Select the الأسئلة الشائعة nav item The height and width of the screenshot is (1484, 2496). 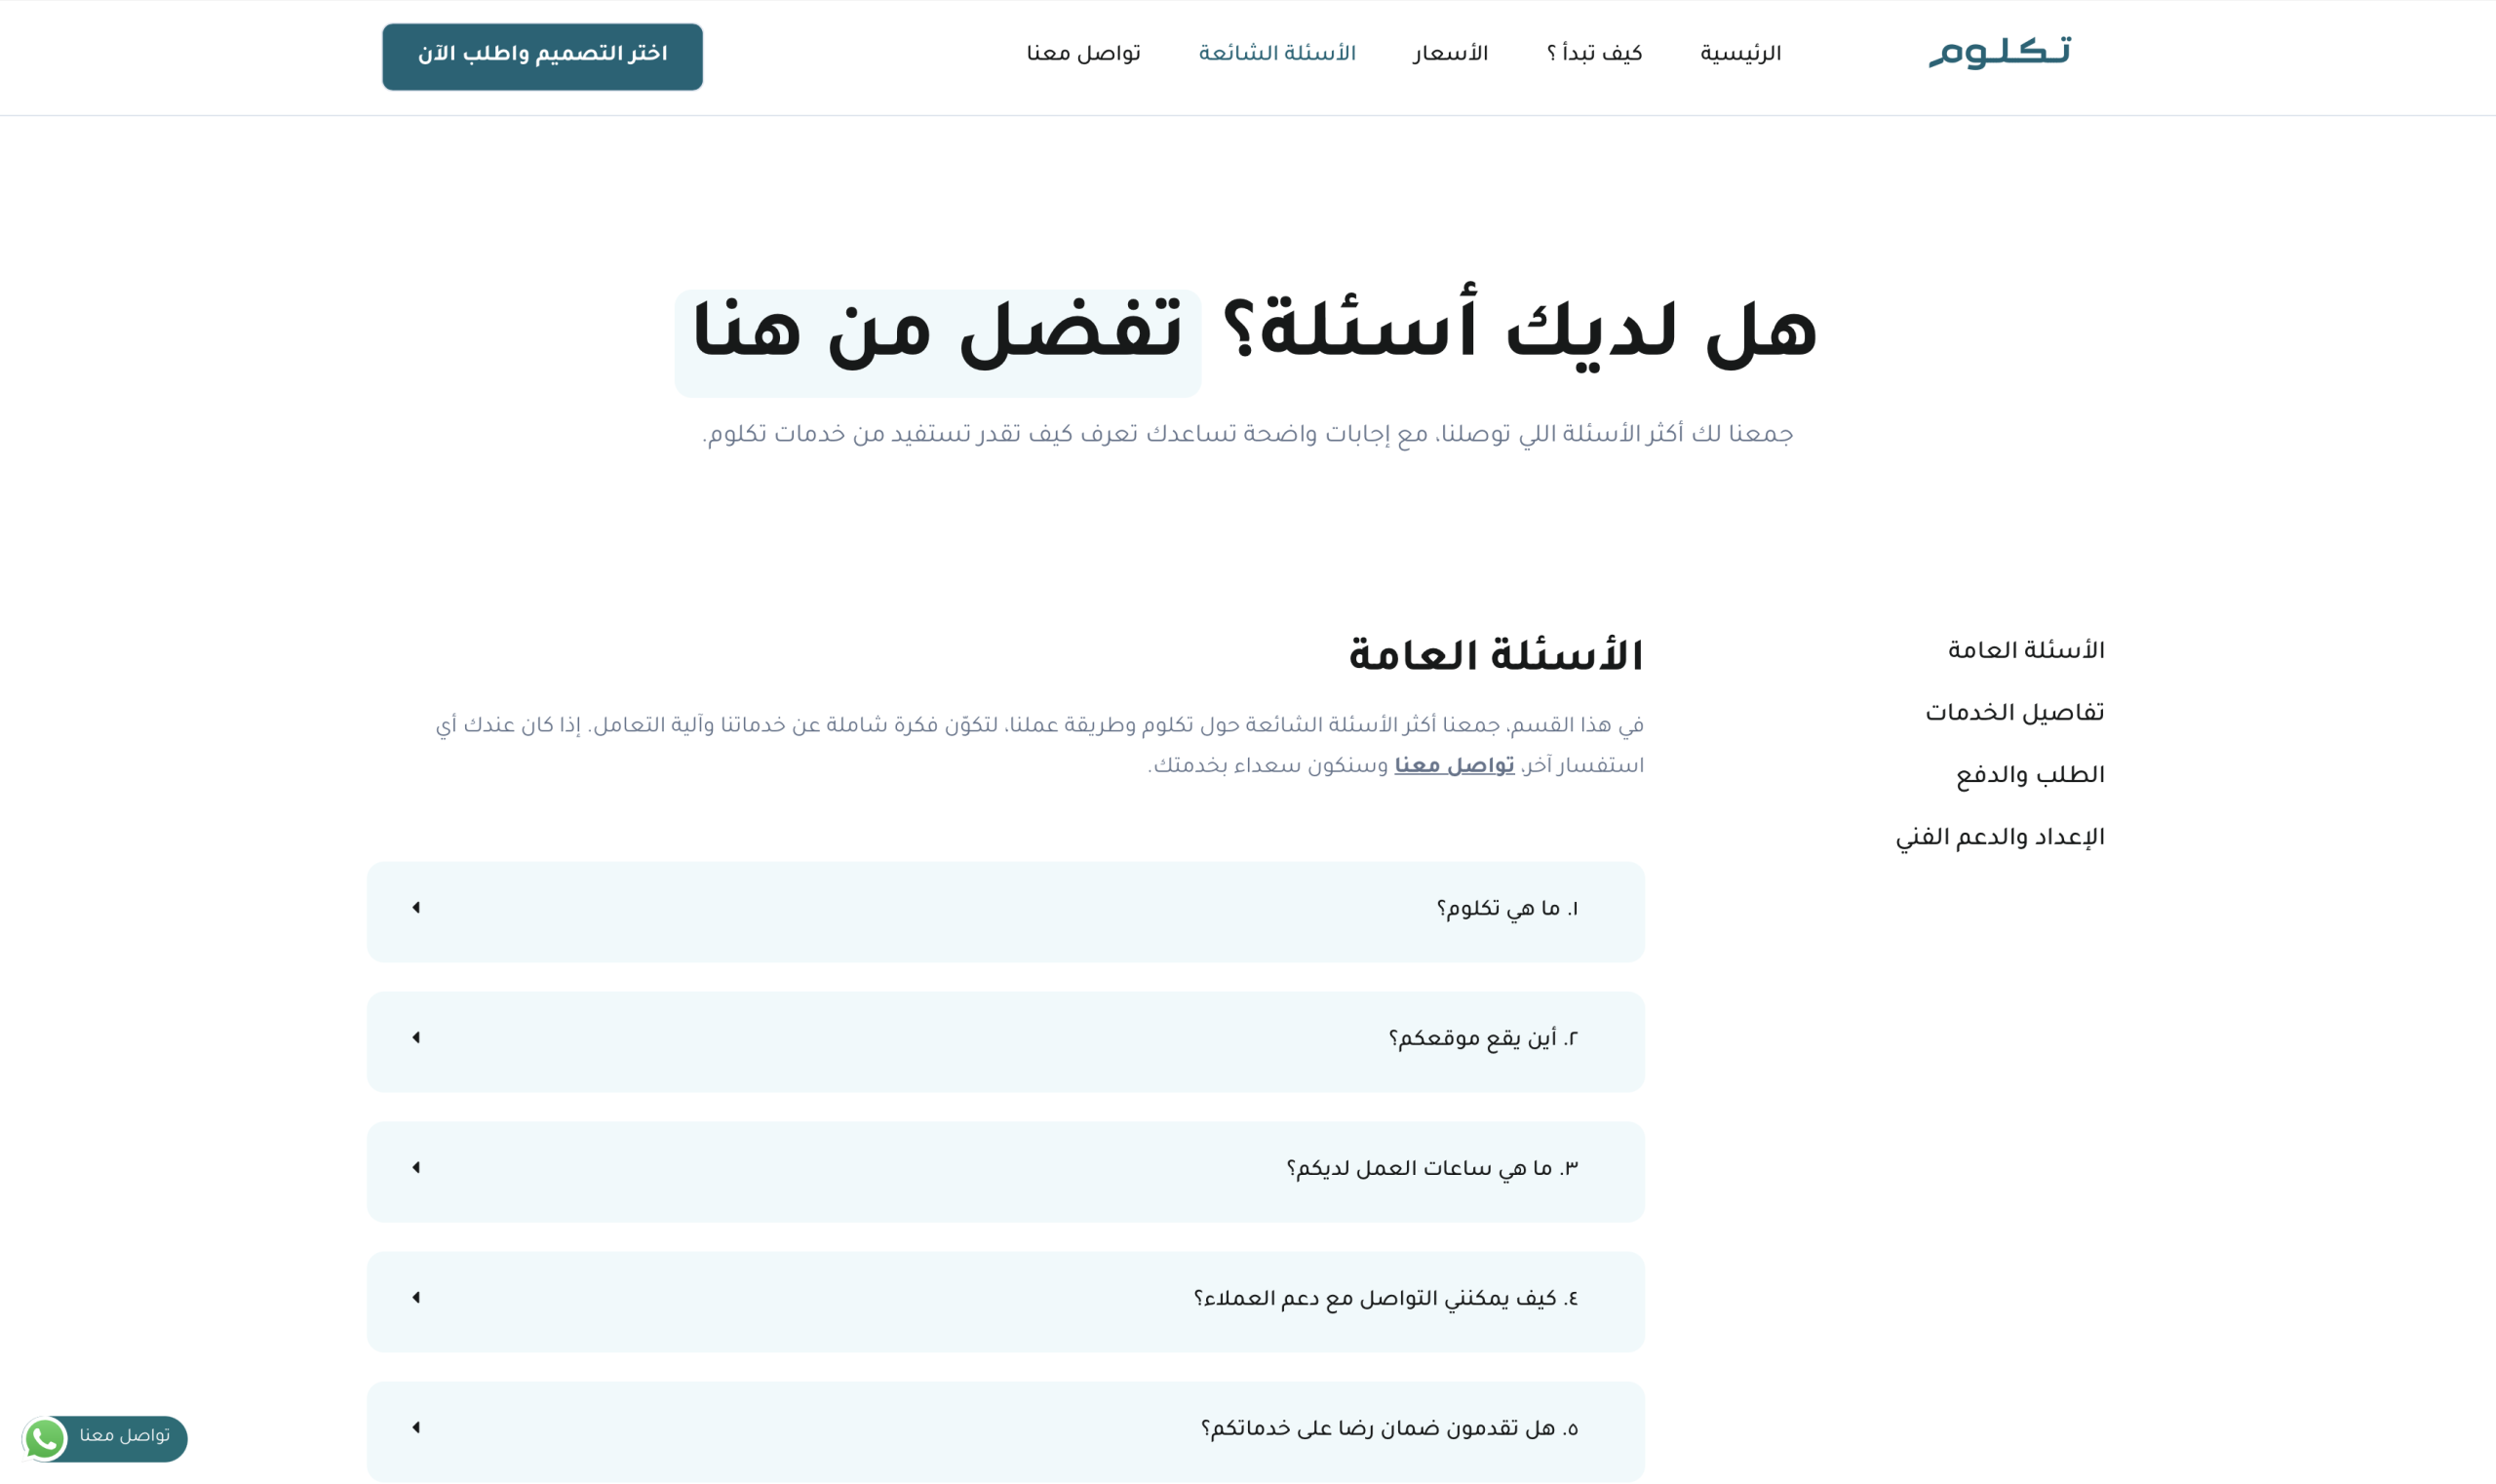pos(1277,54)
